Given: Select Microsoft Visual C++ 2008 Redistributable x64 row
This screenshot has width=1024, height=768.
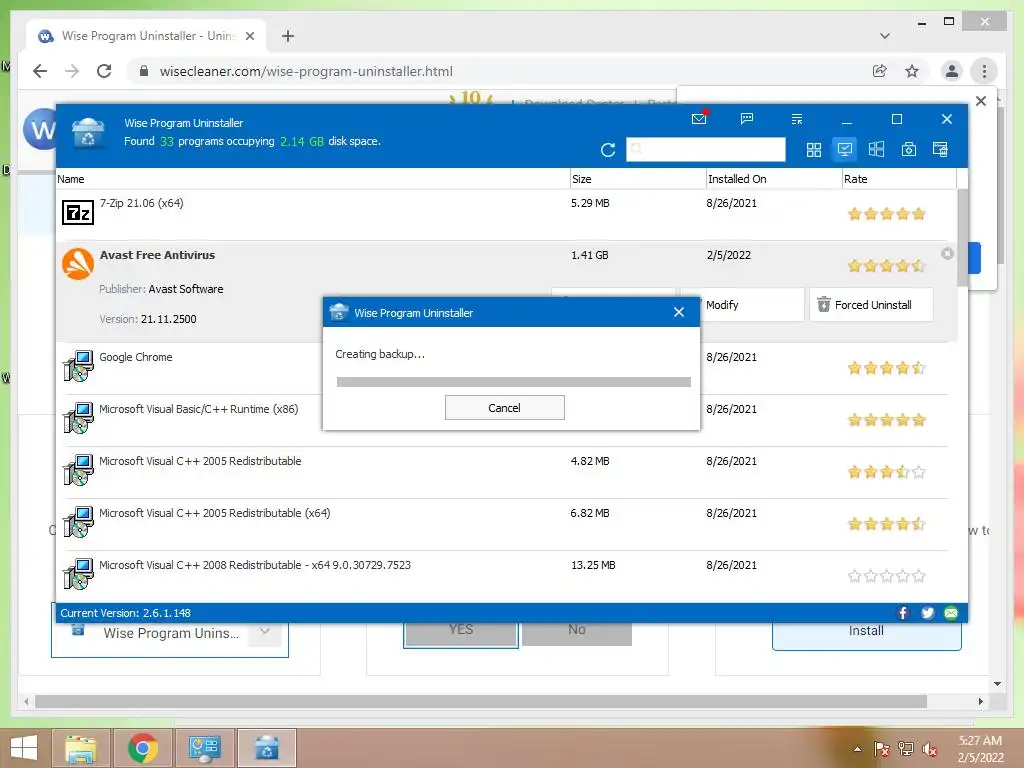Looking at the screenshot, I should coord(505,576).
